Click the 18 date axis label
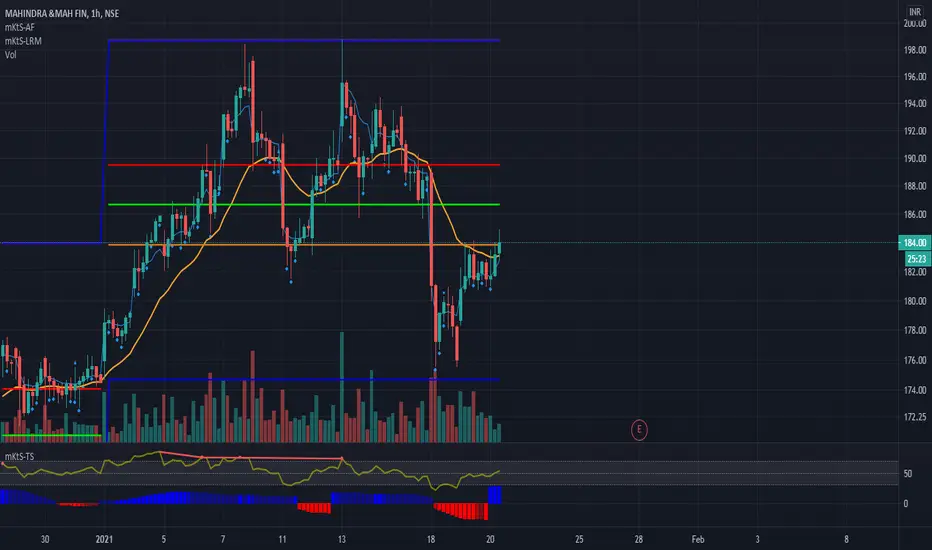 click(x=431, y=539)
